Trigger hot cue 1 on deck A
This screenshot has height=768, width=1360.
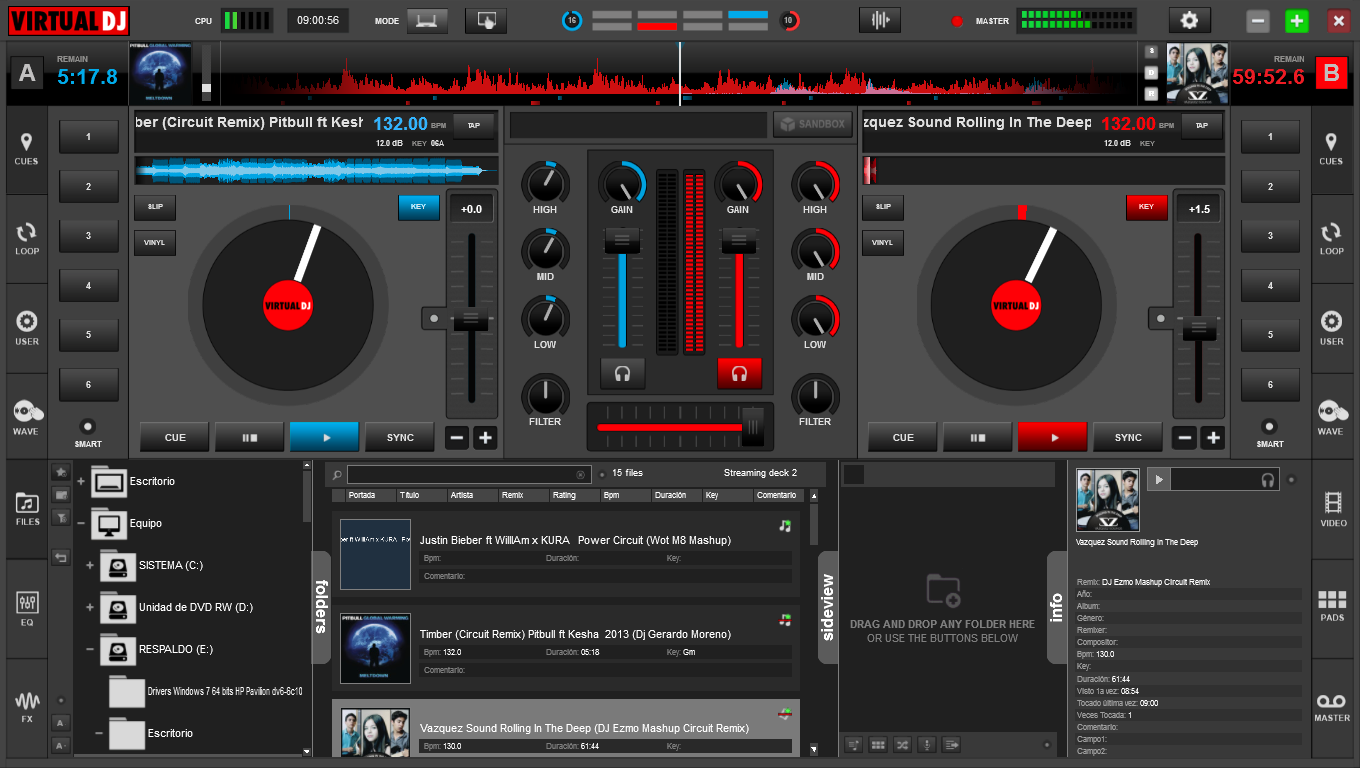pyautogui.click(x=88, y=137)
